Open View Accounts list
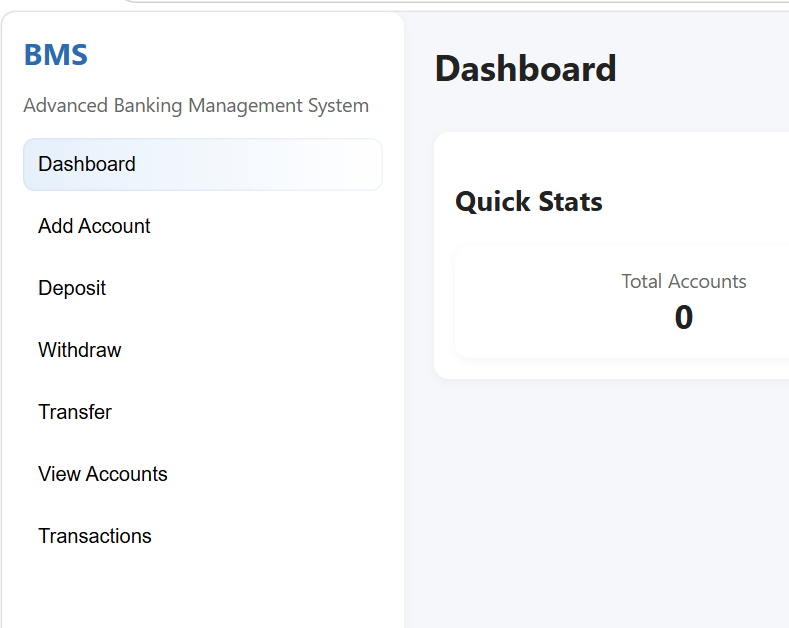 coord(203,474)
